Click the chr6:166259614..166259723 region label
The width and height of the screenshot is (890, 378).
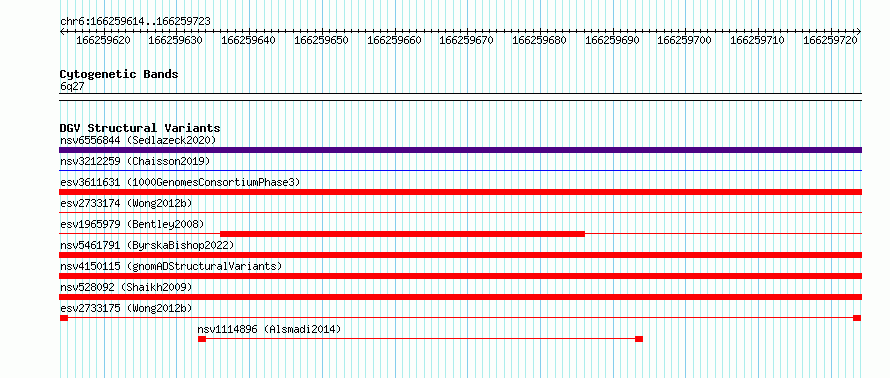coord(135,21)
